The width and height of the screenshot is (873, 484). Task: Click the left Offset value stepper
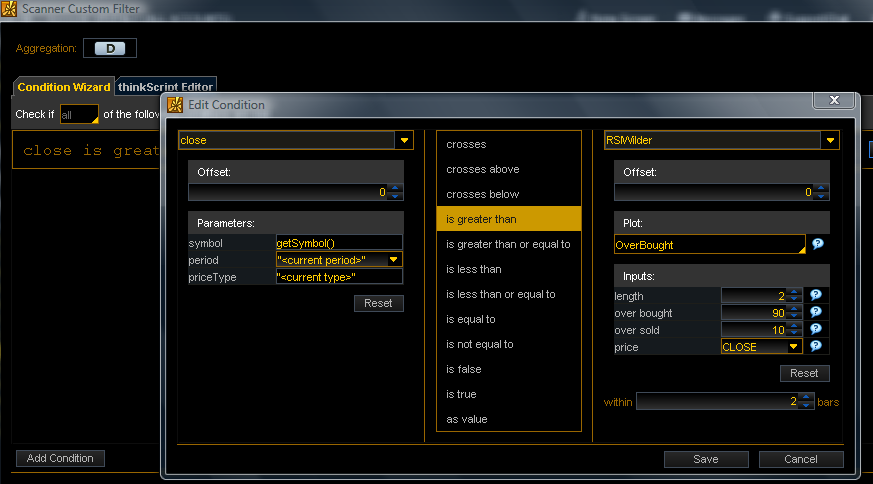coord(395,192)
